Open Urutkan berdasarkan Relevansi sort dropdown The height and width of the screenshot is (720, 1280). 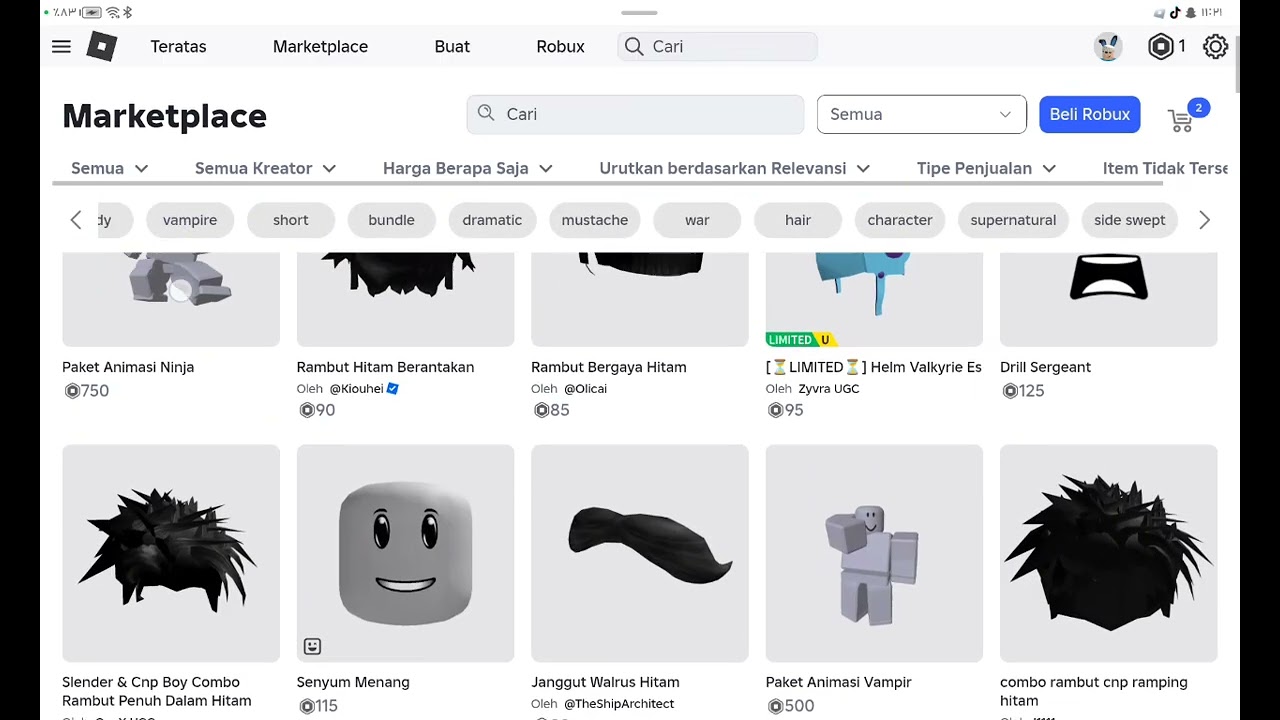(x=735, y=168)
